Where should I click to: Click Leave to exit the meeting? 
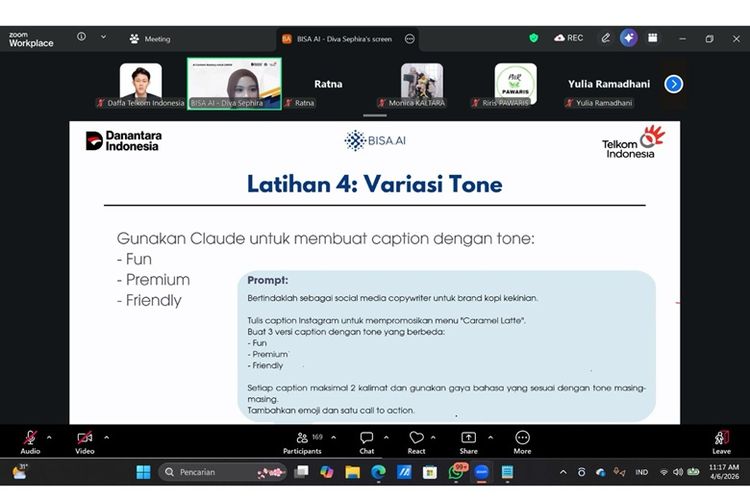coord(721,440)
